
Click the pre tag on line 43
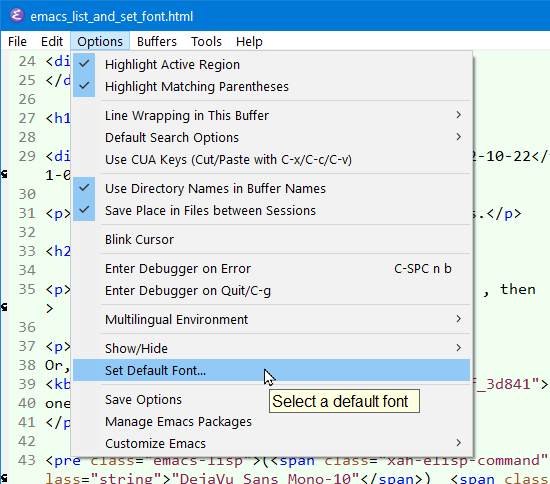pyautogui.click(x=68, y=461)
